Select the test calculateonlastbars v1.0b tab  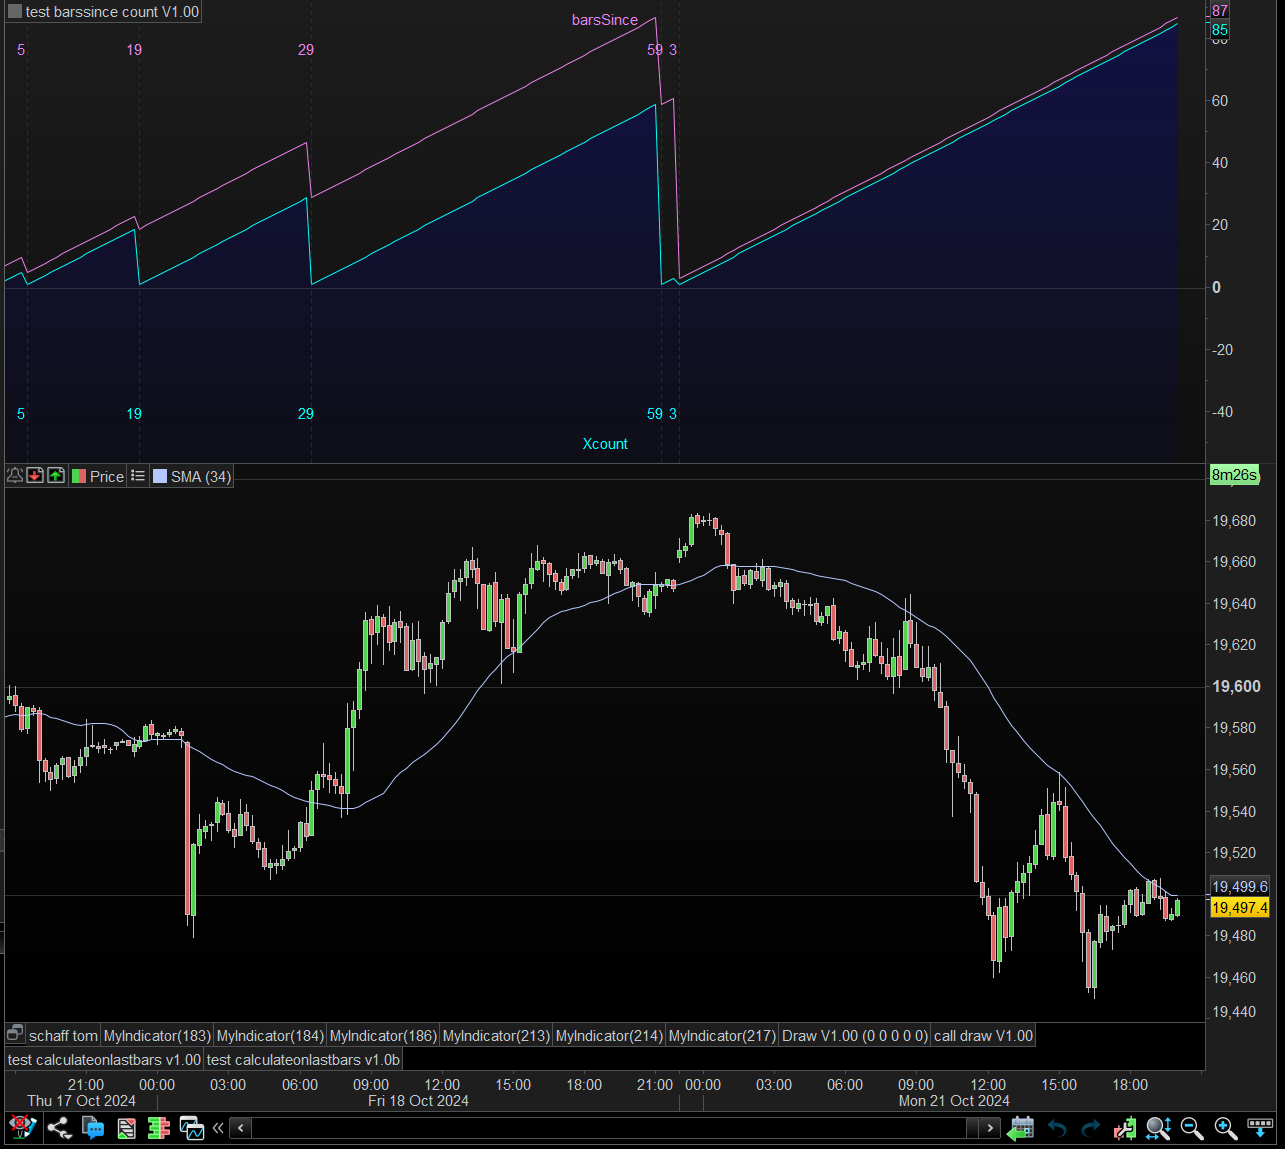(303, 1060)
